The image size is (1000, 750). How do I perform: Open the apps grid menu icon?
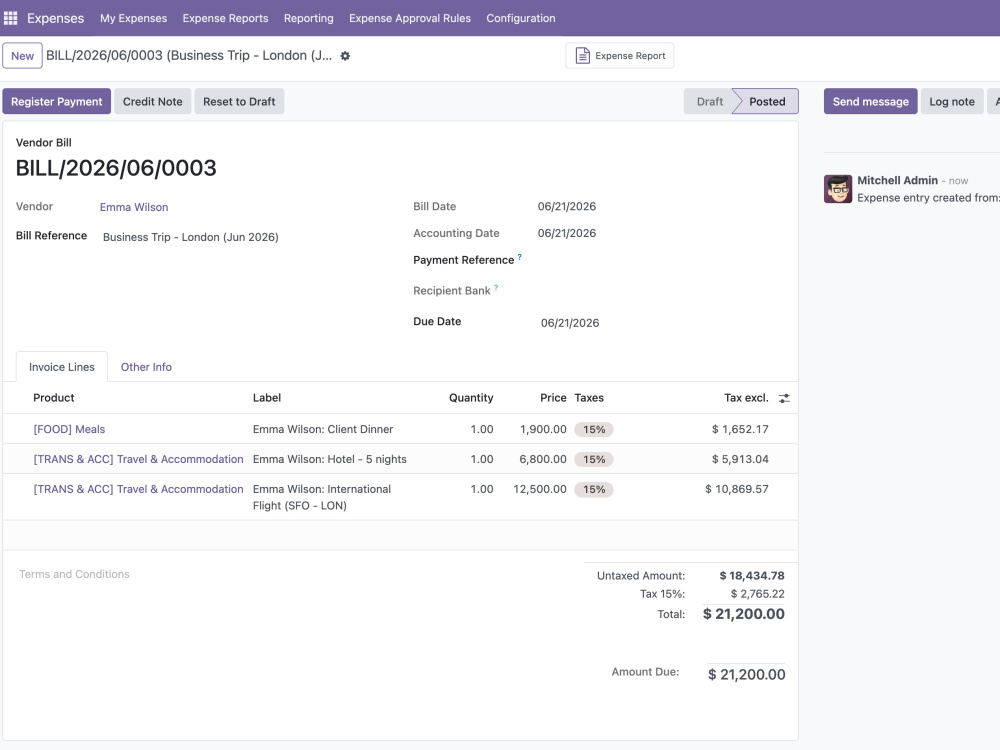(x=11, y=18)
